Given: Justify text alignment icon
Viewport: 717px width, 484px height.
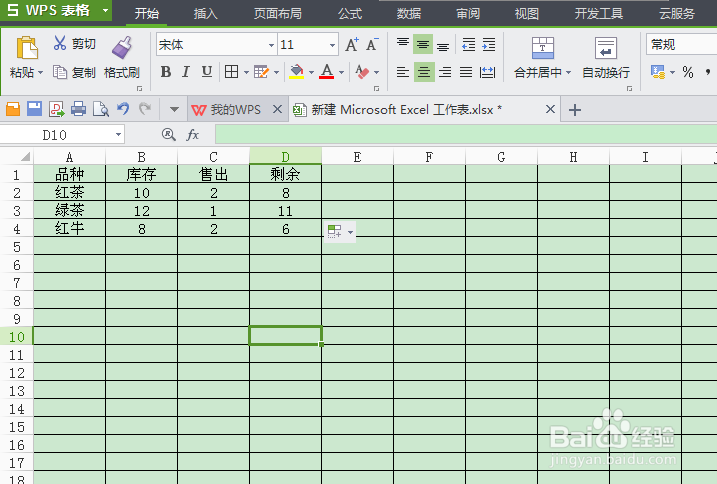Looking at the screenshot, I should 466,72.
